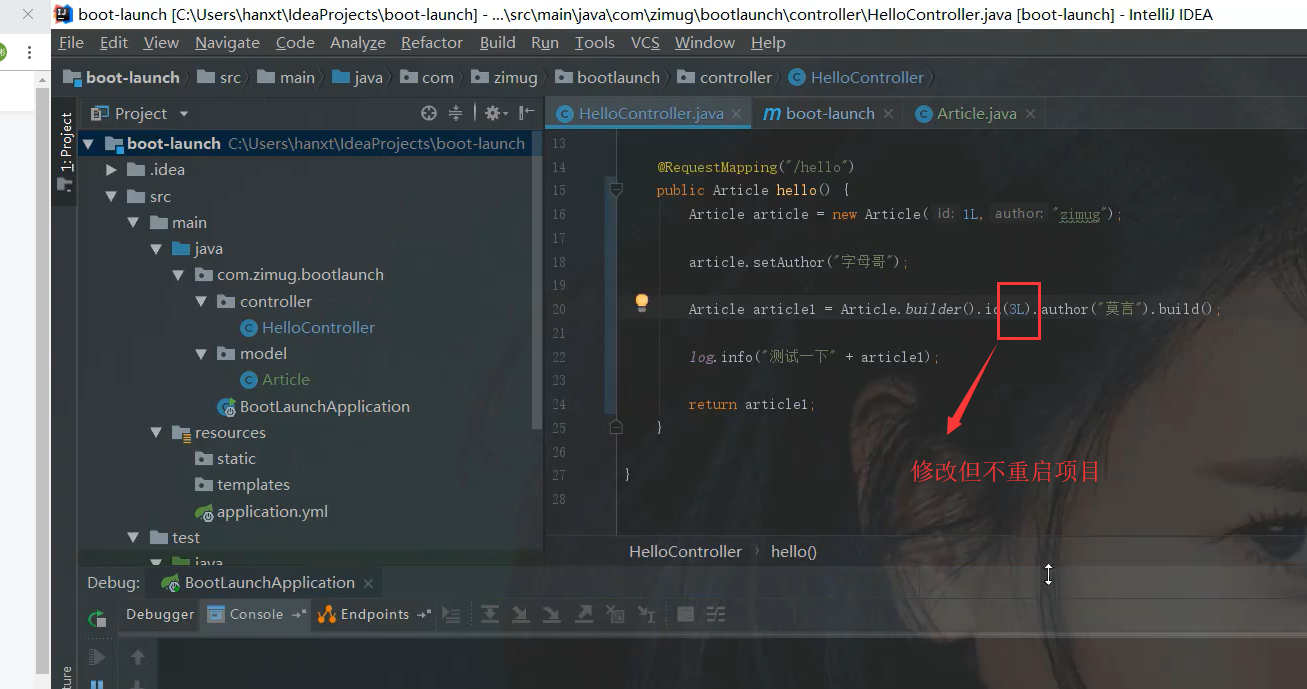Open the File menu
Image resolution: width=1307 pixels, height=689 pixels.
pos(71,42)
